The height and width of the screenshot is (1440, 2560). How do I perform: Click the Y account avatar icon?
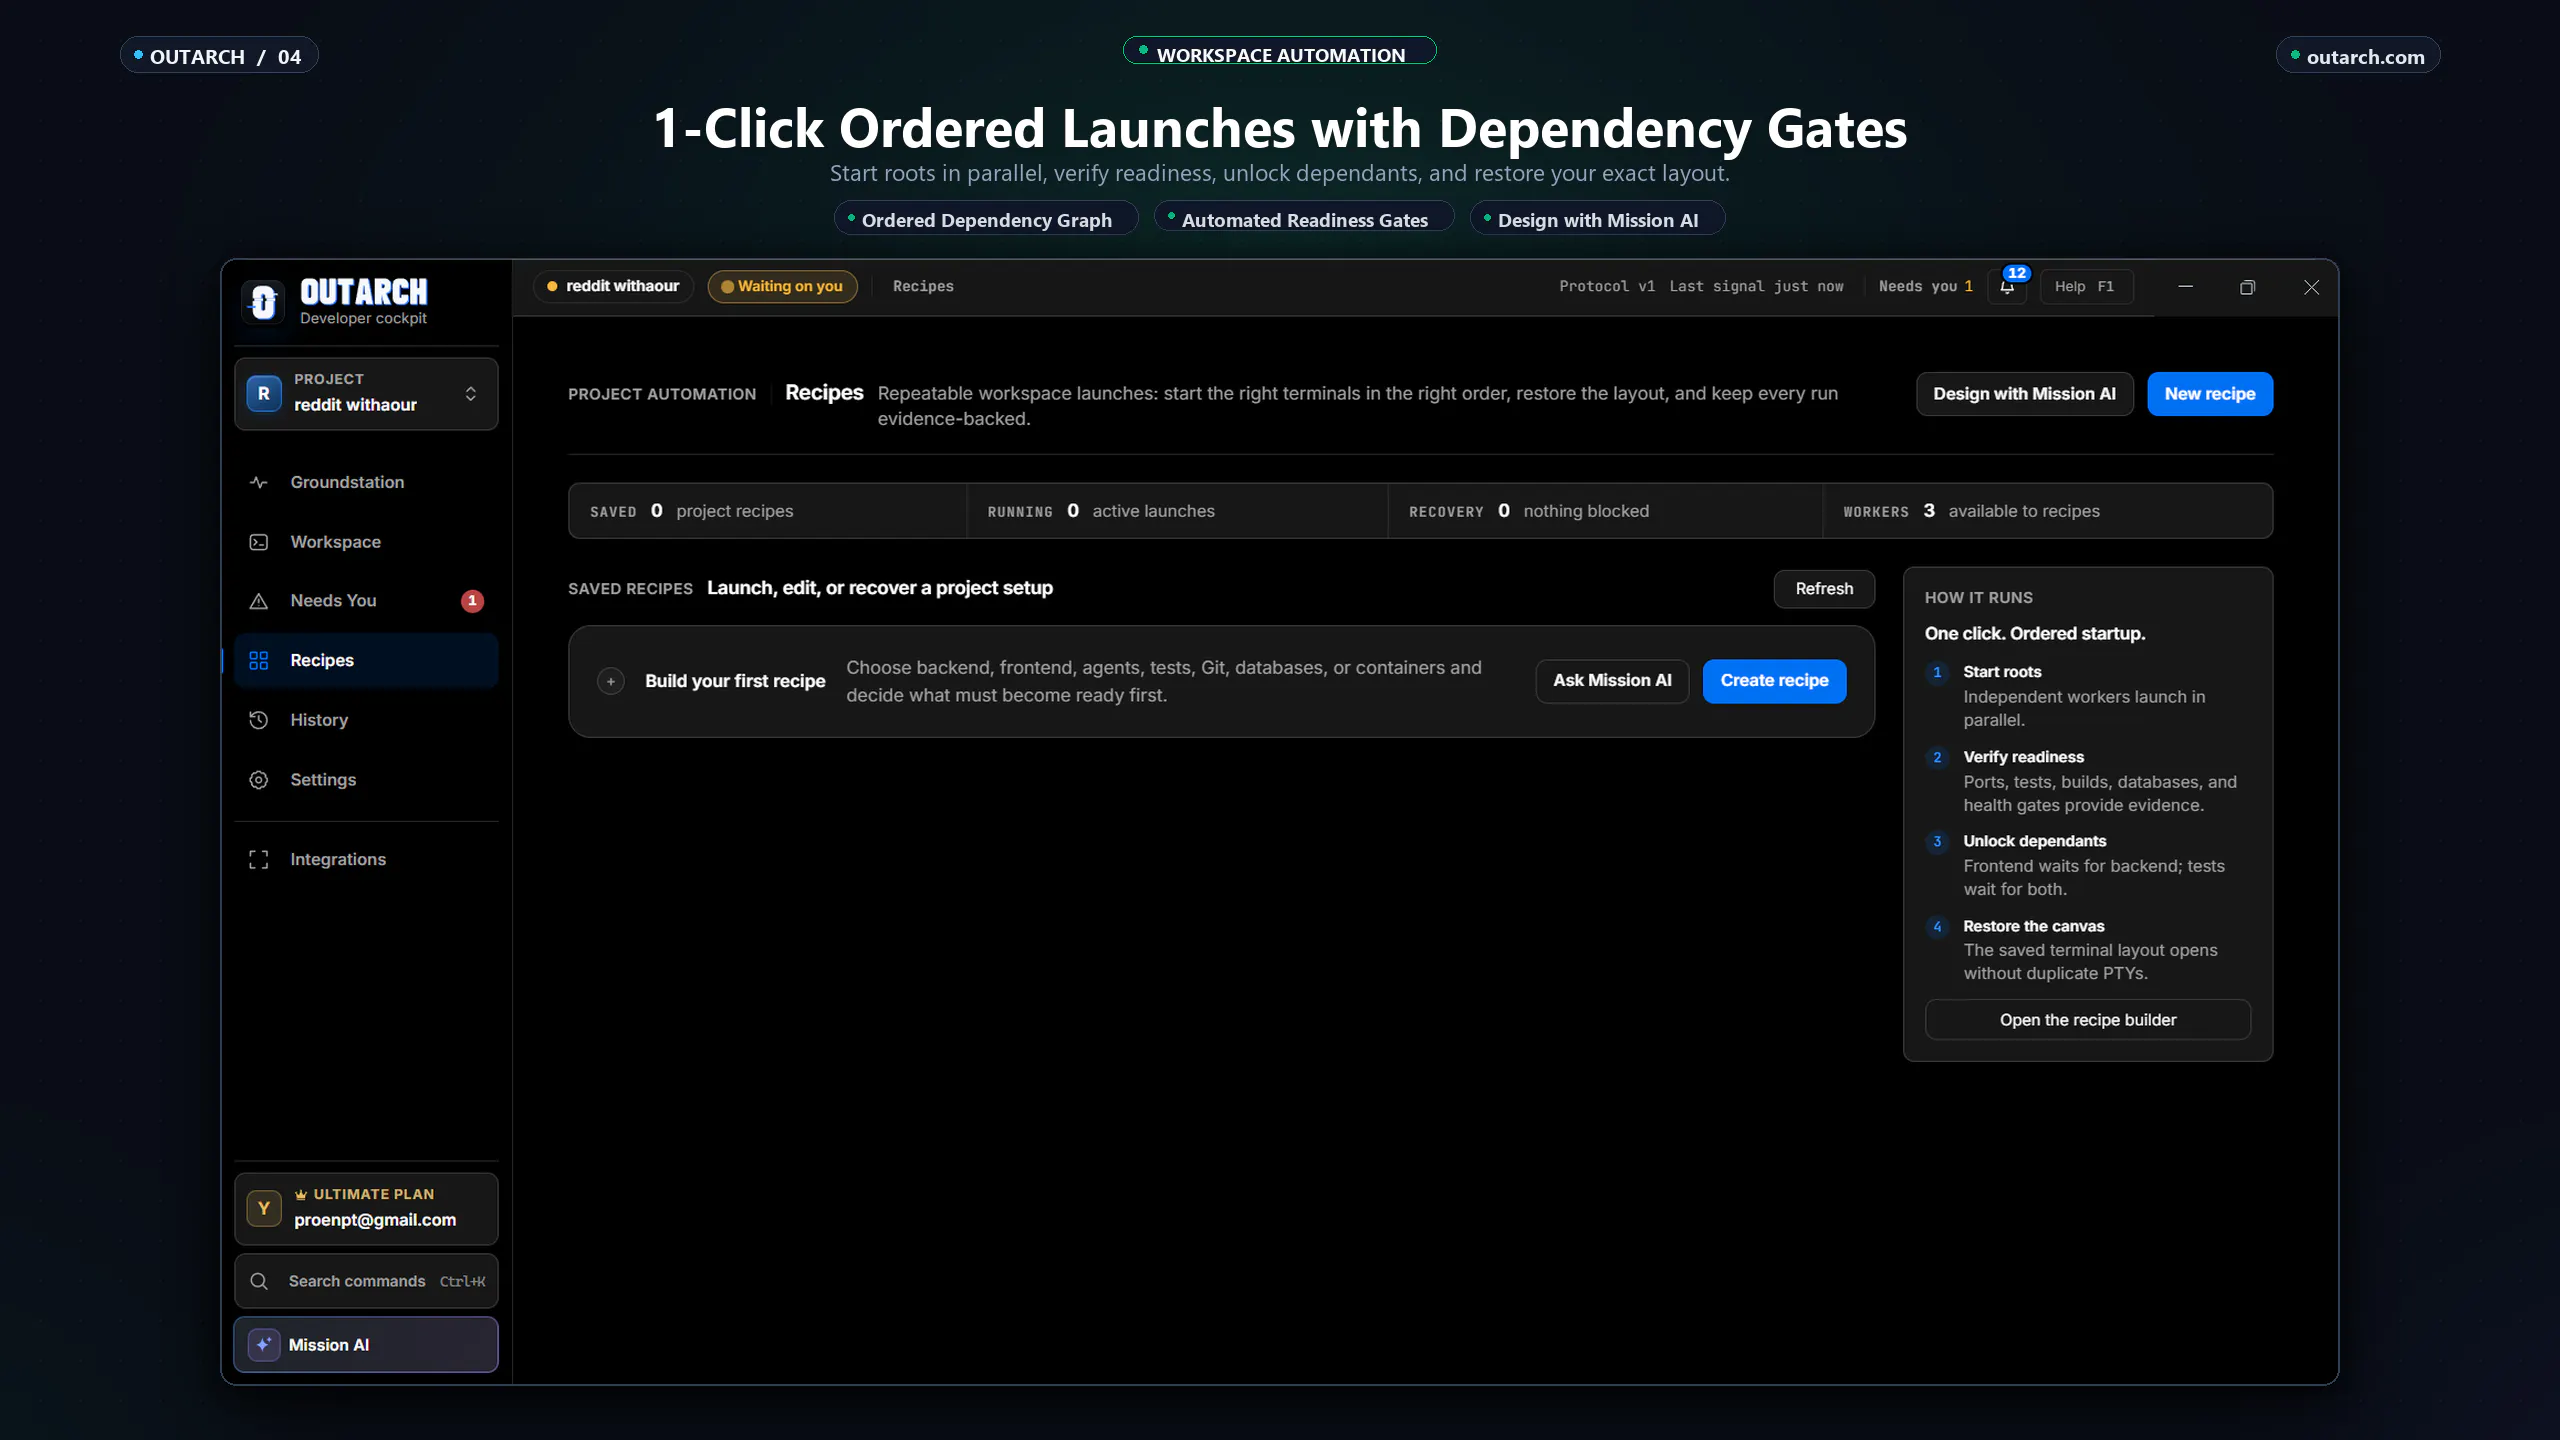[x=264, y=1208]
